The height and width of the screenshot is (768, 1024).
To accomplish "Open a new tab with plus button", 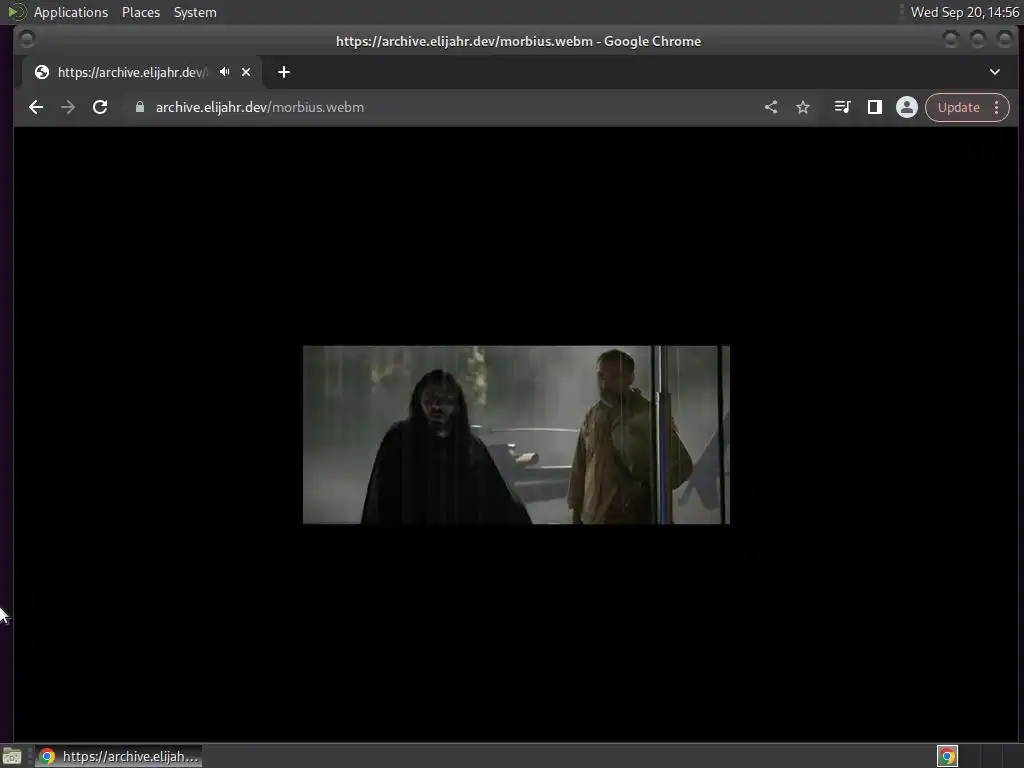I will point(283,72).
